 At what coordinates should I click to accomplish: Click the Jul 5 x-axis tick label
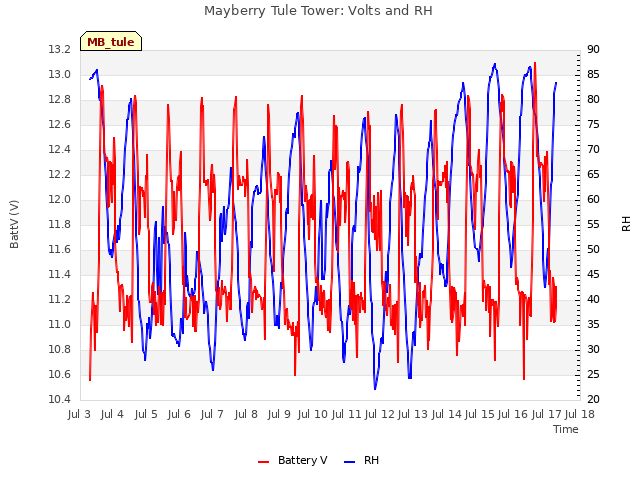pos(146,414)
